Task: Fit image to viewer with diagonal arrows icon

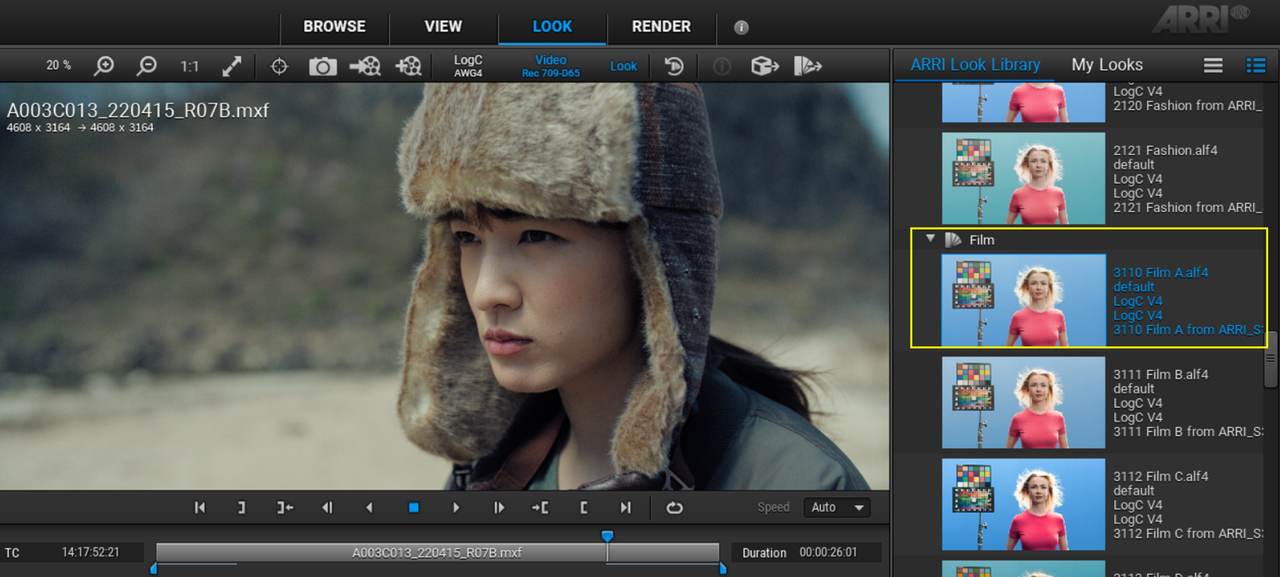Action: point(232,66)
